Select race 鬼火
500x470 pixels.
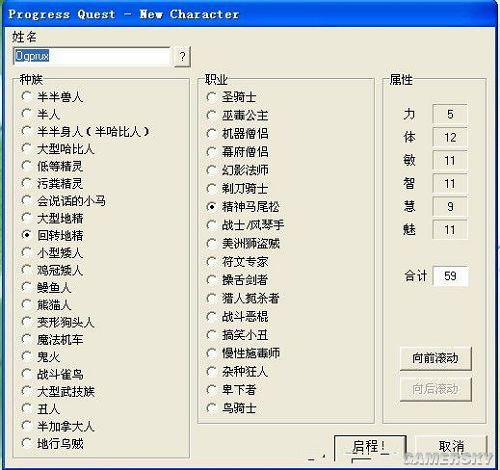40,357
